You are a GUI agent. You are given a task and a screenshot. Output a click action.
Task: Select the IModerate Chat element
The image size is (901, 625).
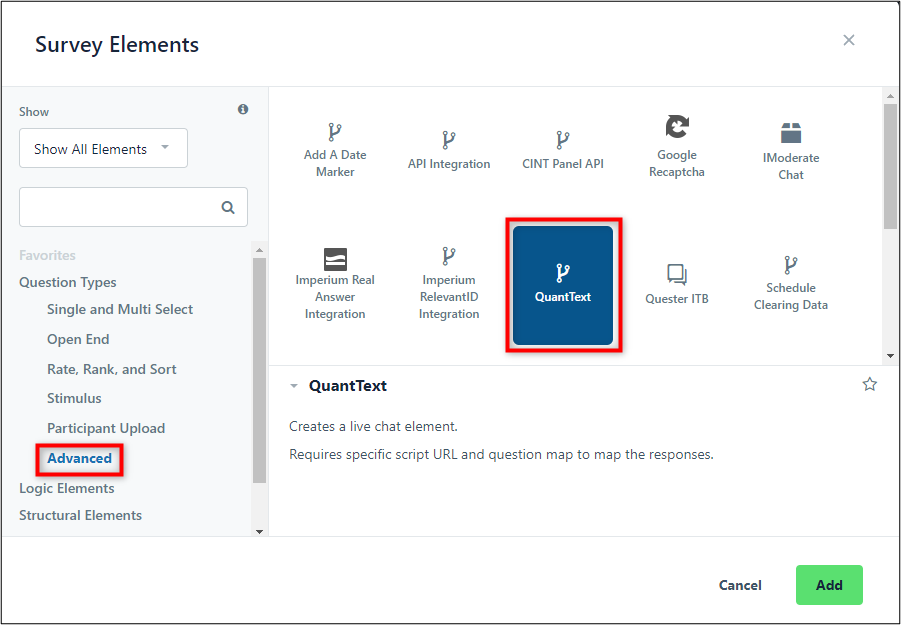(x=791, y=149)
